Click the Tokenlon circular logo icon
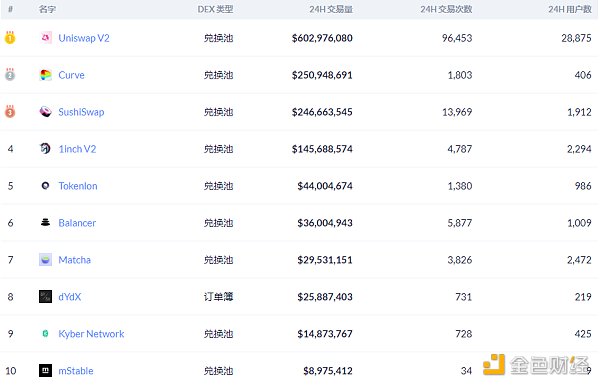 tap(46, 186)
